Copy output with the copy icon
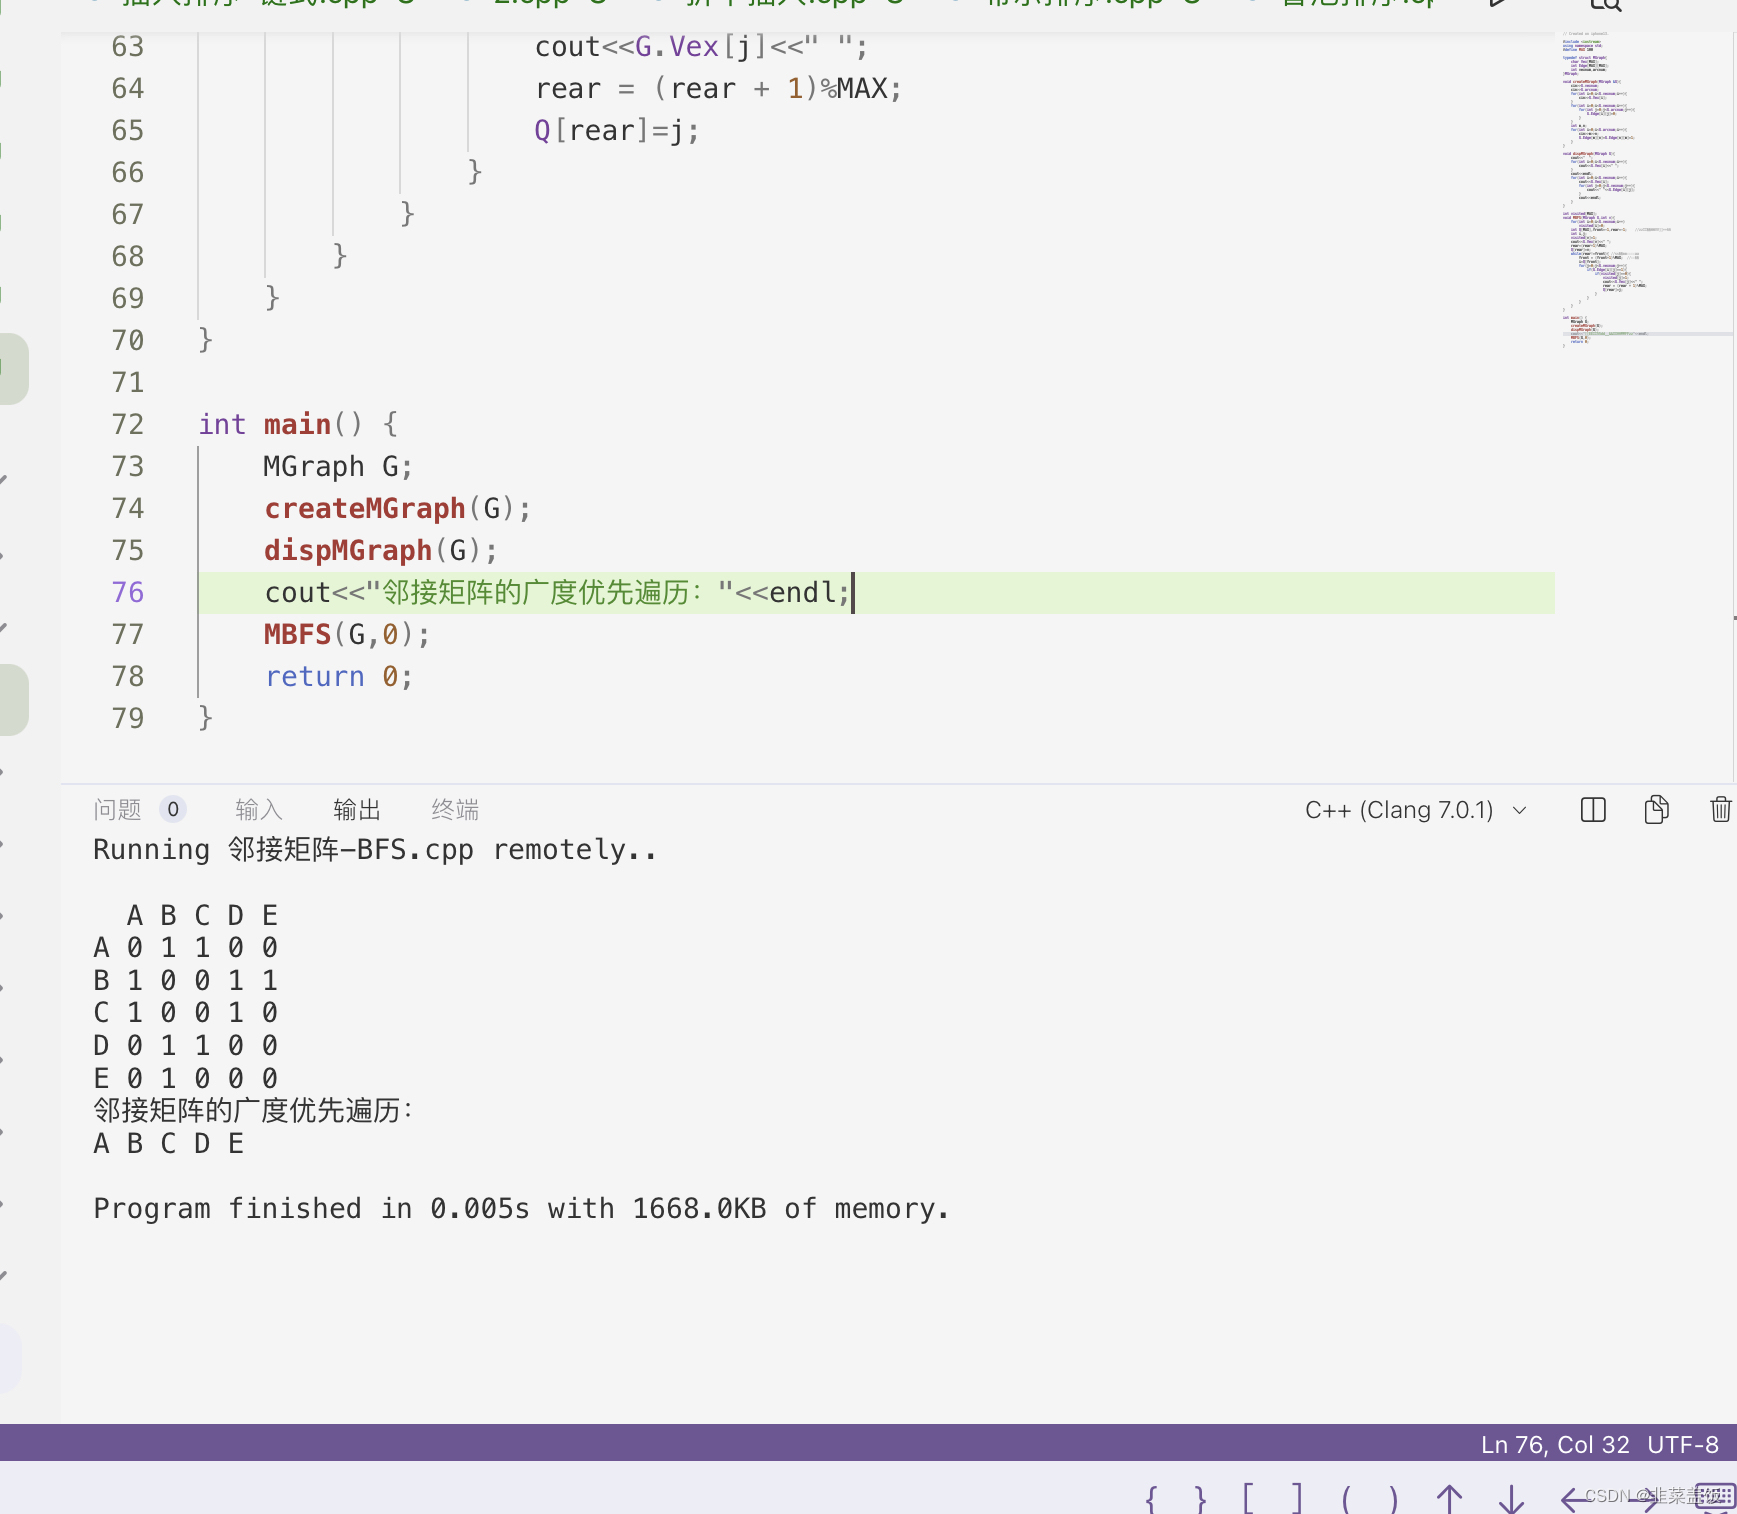The width and height of the screenshot is (1737, 1514). pos(1657,810)
